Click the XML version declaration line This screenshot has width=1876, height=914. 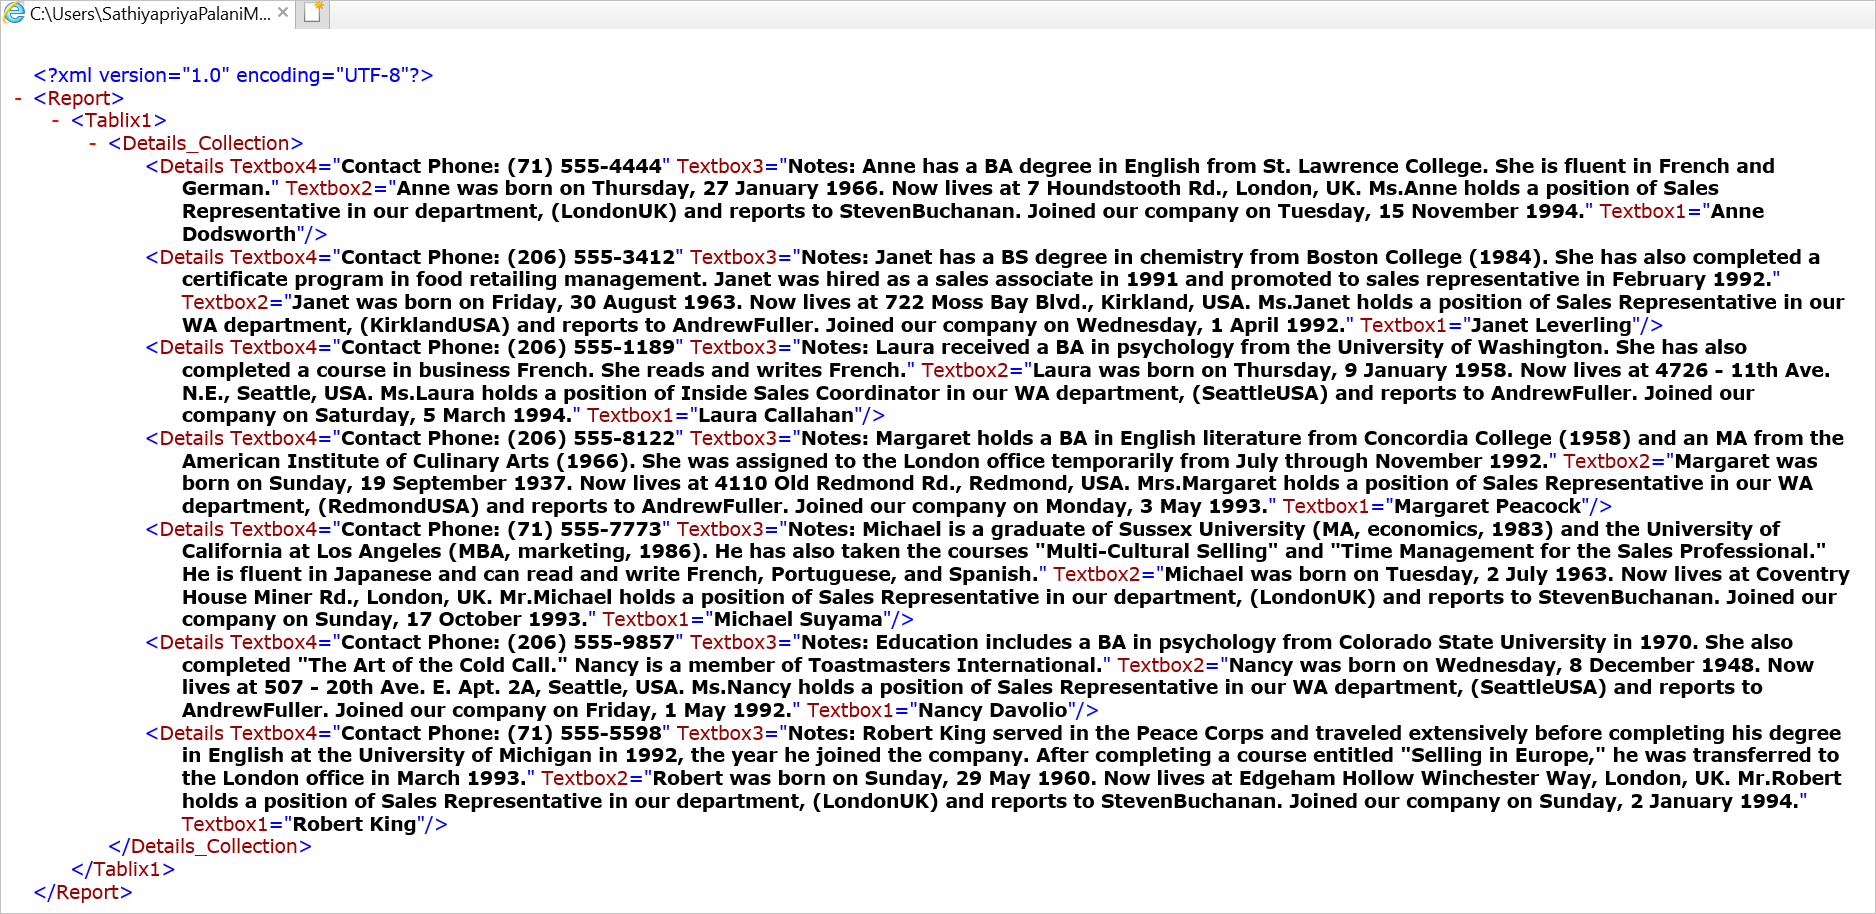[232, 75]
